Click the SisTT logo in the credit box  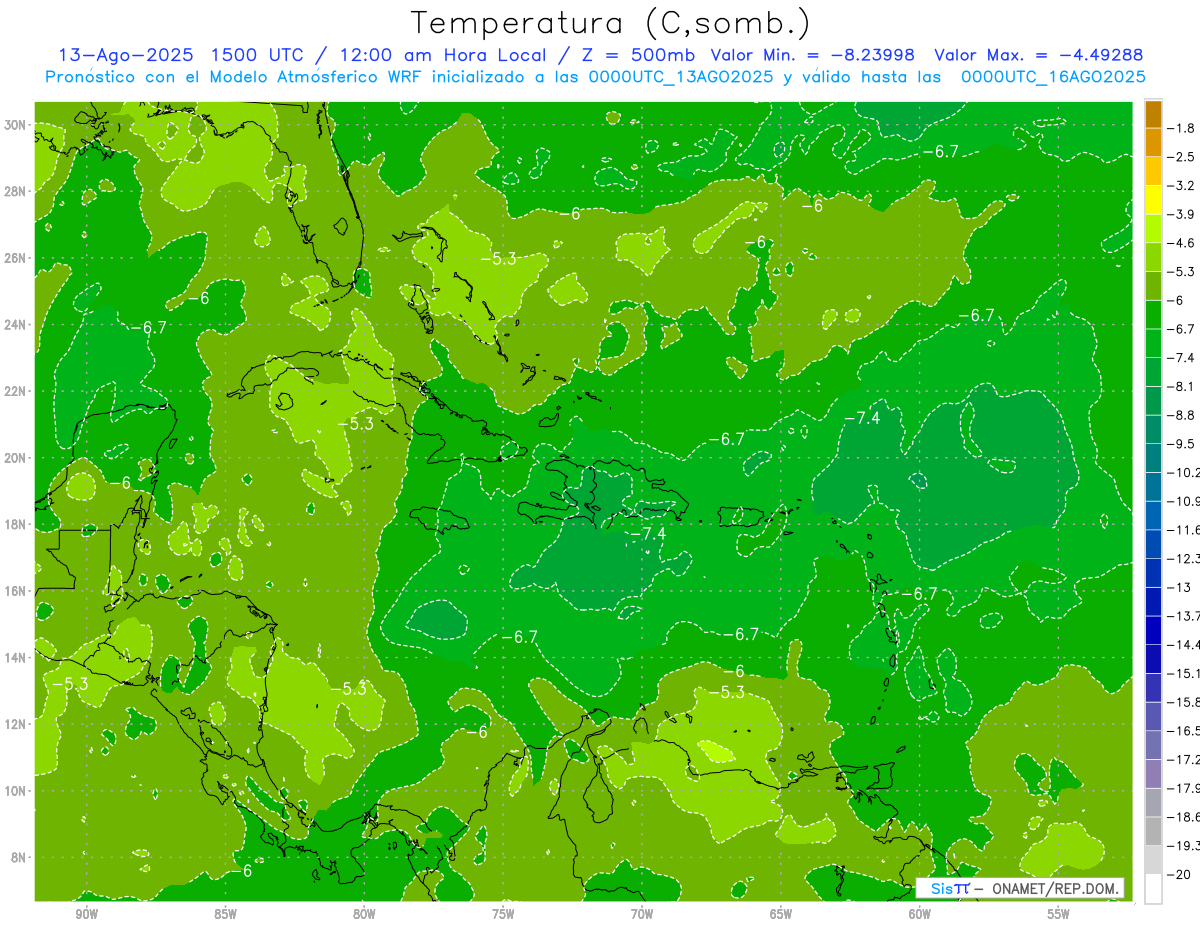[950, 888]
